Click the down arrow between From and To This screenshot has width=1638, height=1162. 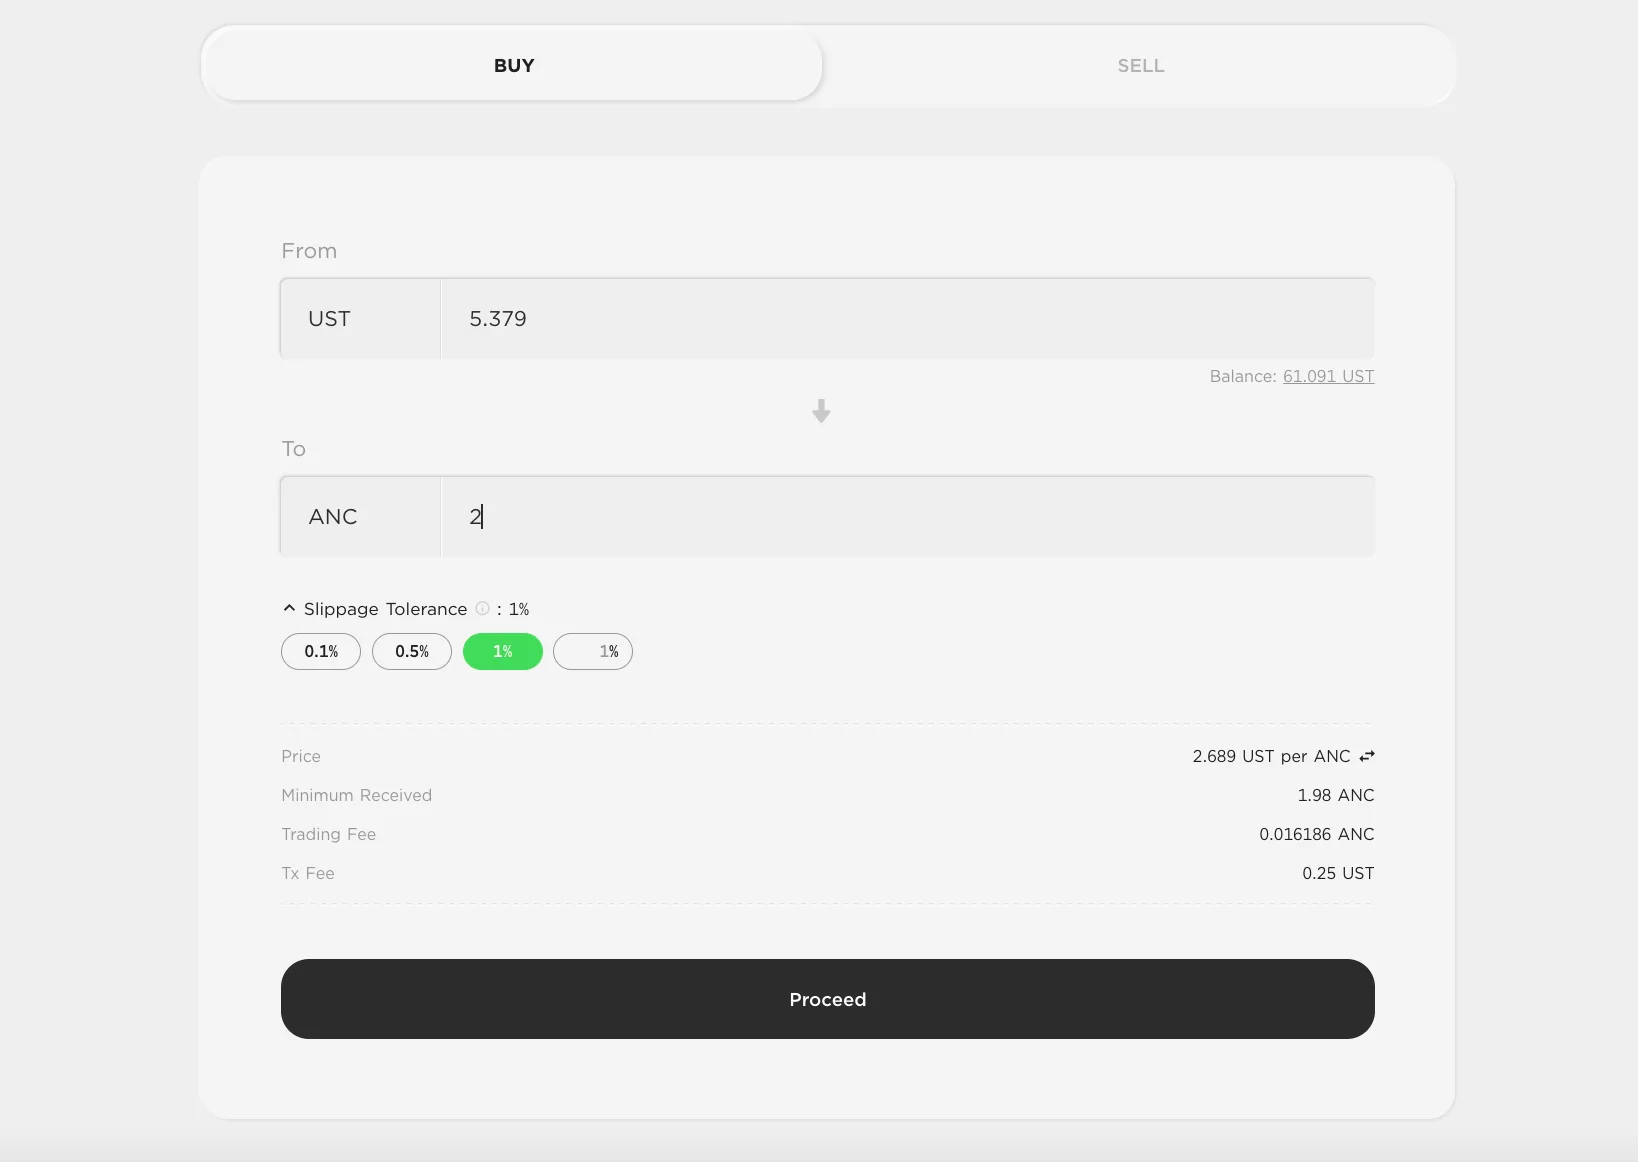(x=821, y=411)
